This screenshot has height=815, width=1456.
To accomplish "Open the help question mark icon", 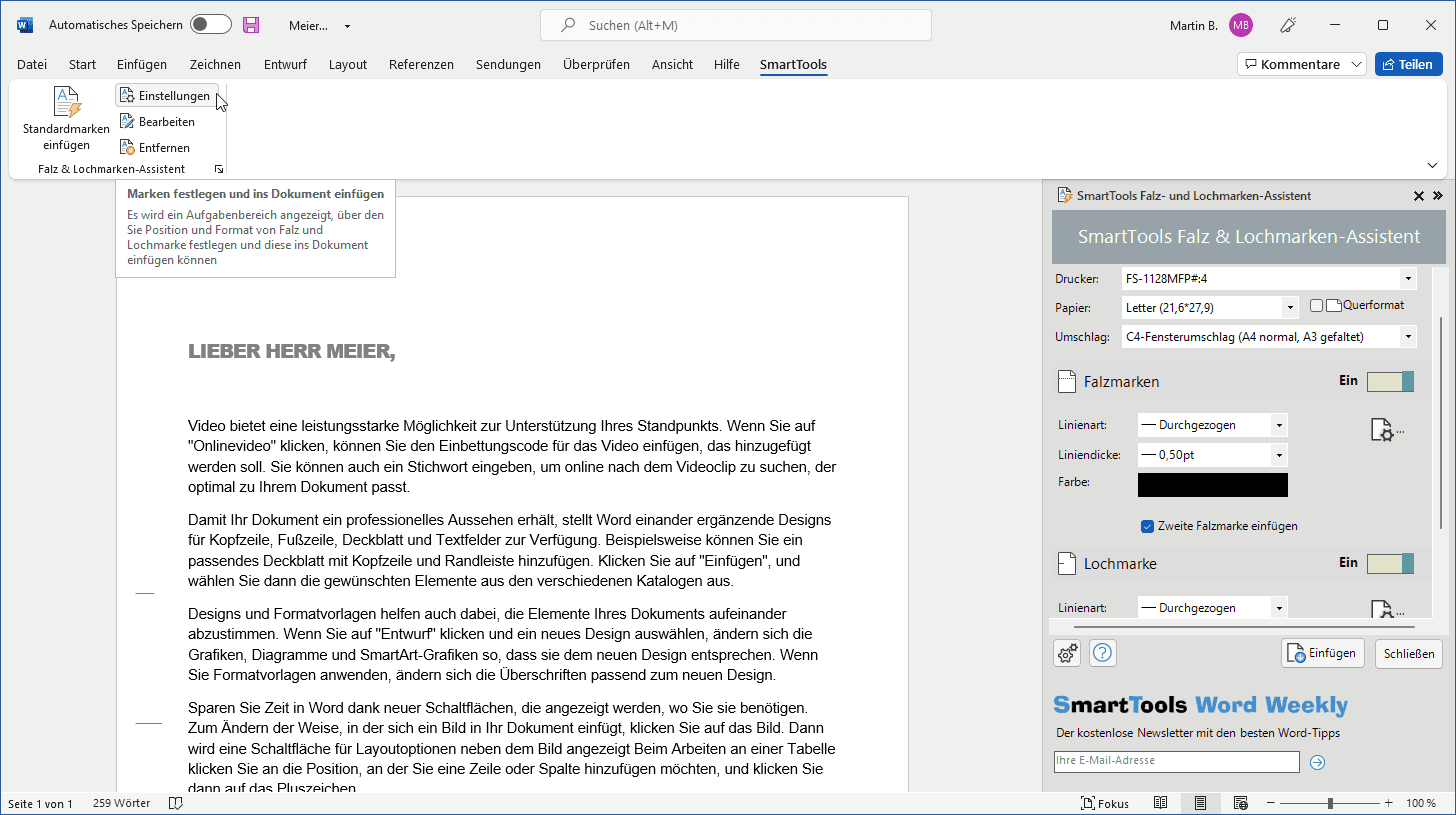I will pyautogui.click(x=1103, y=653).
